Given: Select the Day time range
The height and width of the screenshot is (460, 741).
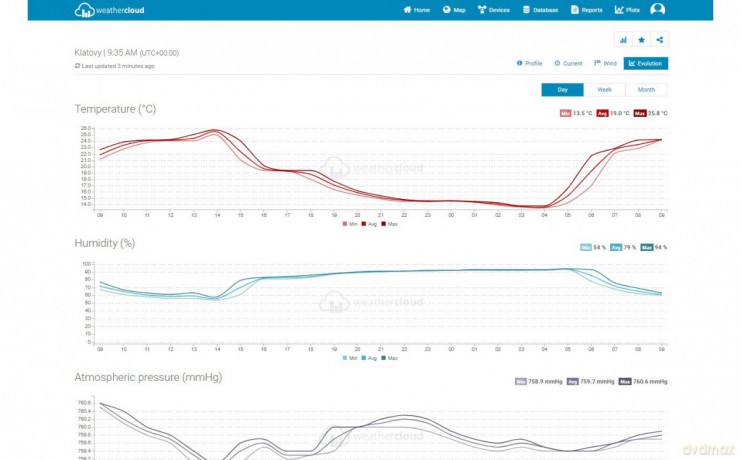Looking at the screenshot, I should 562,90.
